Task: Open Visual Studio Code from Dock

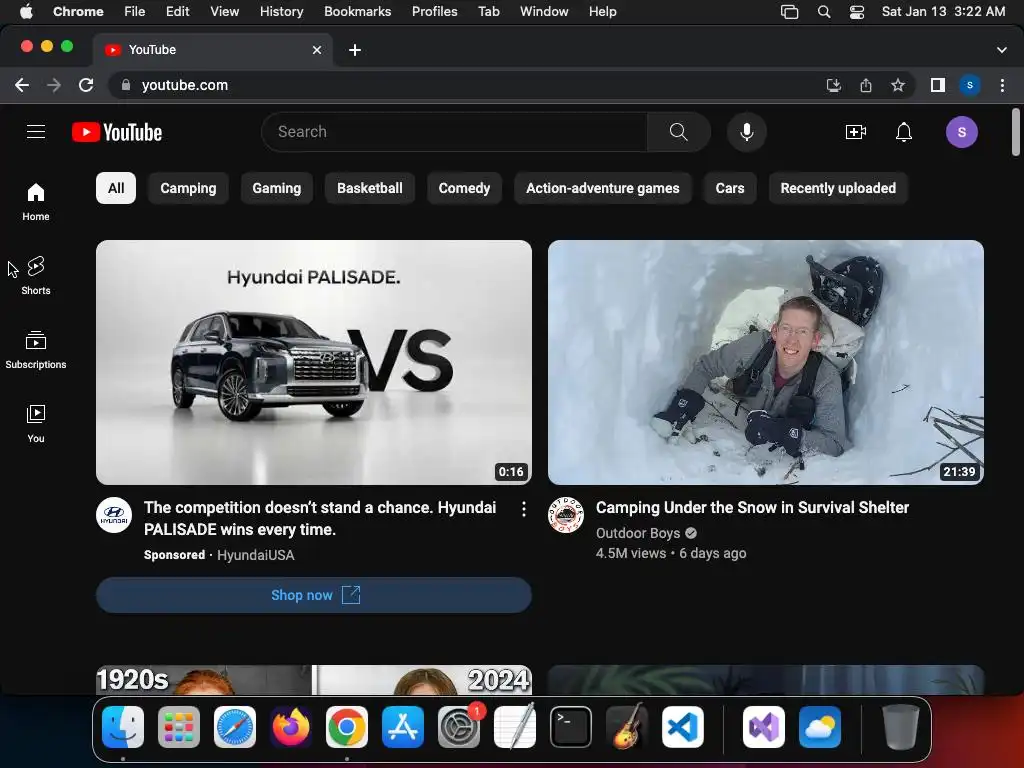Action: click(682, 727)
